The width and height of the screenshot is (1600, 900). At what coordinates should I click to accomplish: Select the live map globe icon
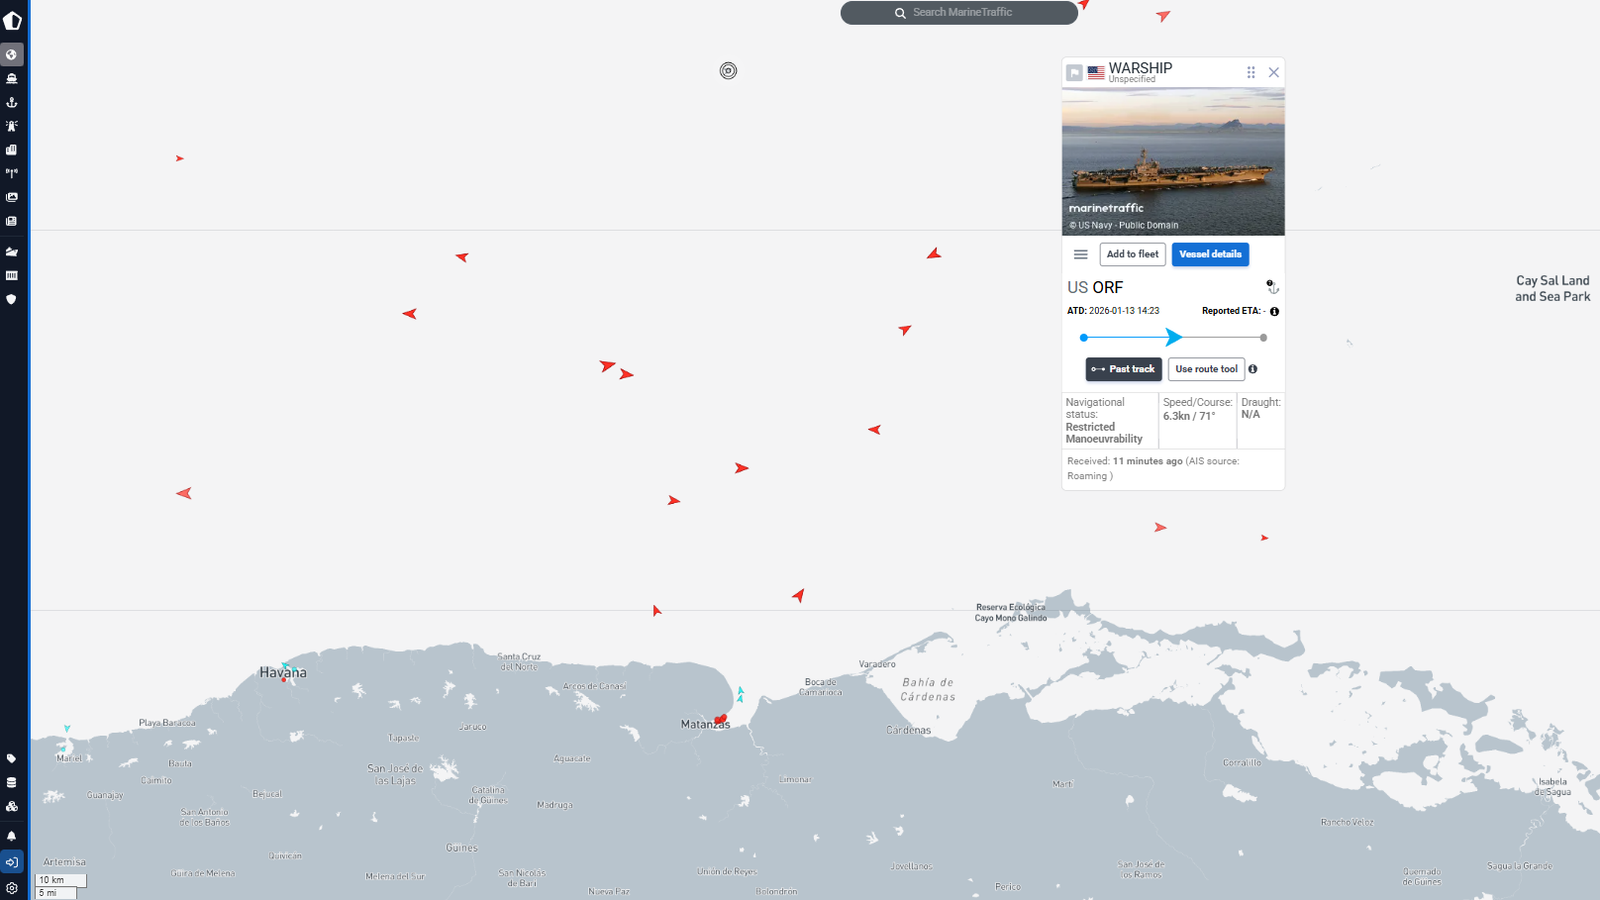[x=12, y=54]
